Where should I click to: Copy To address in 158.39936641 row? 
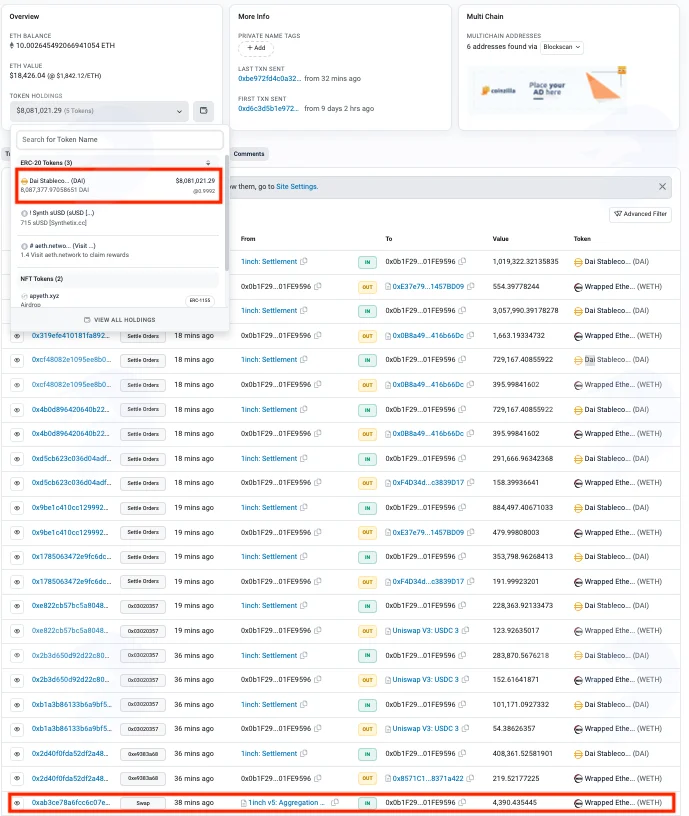point(471,482)
